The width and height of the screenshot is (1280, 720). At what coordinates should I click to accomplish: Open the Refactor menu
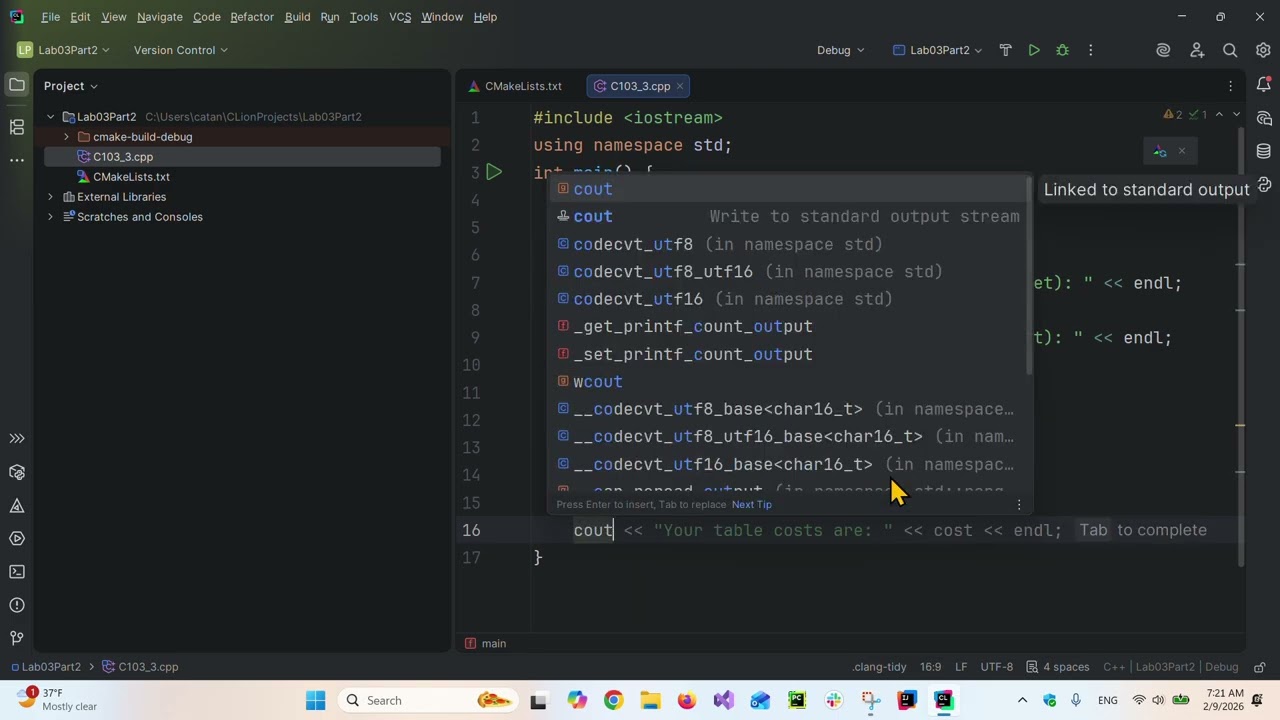tap(250, 17)
